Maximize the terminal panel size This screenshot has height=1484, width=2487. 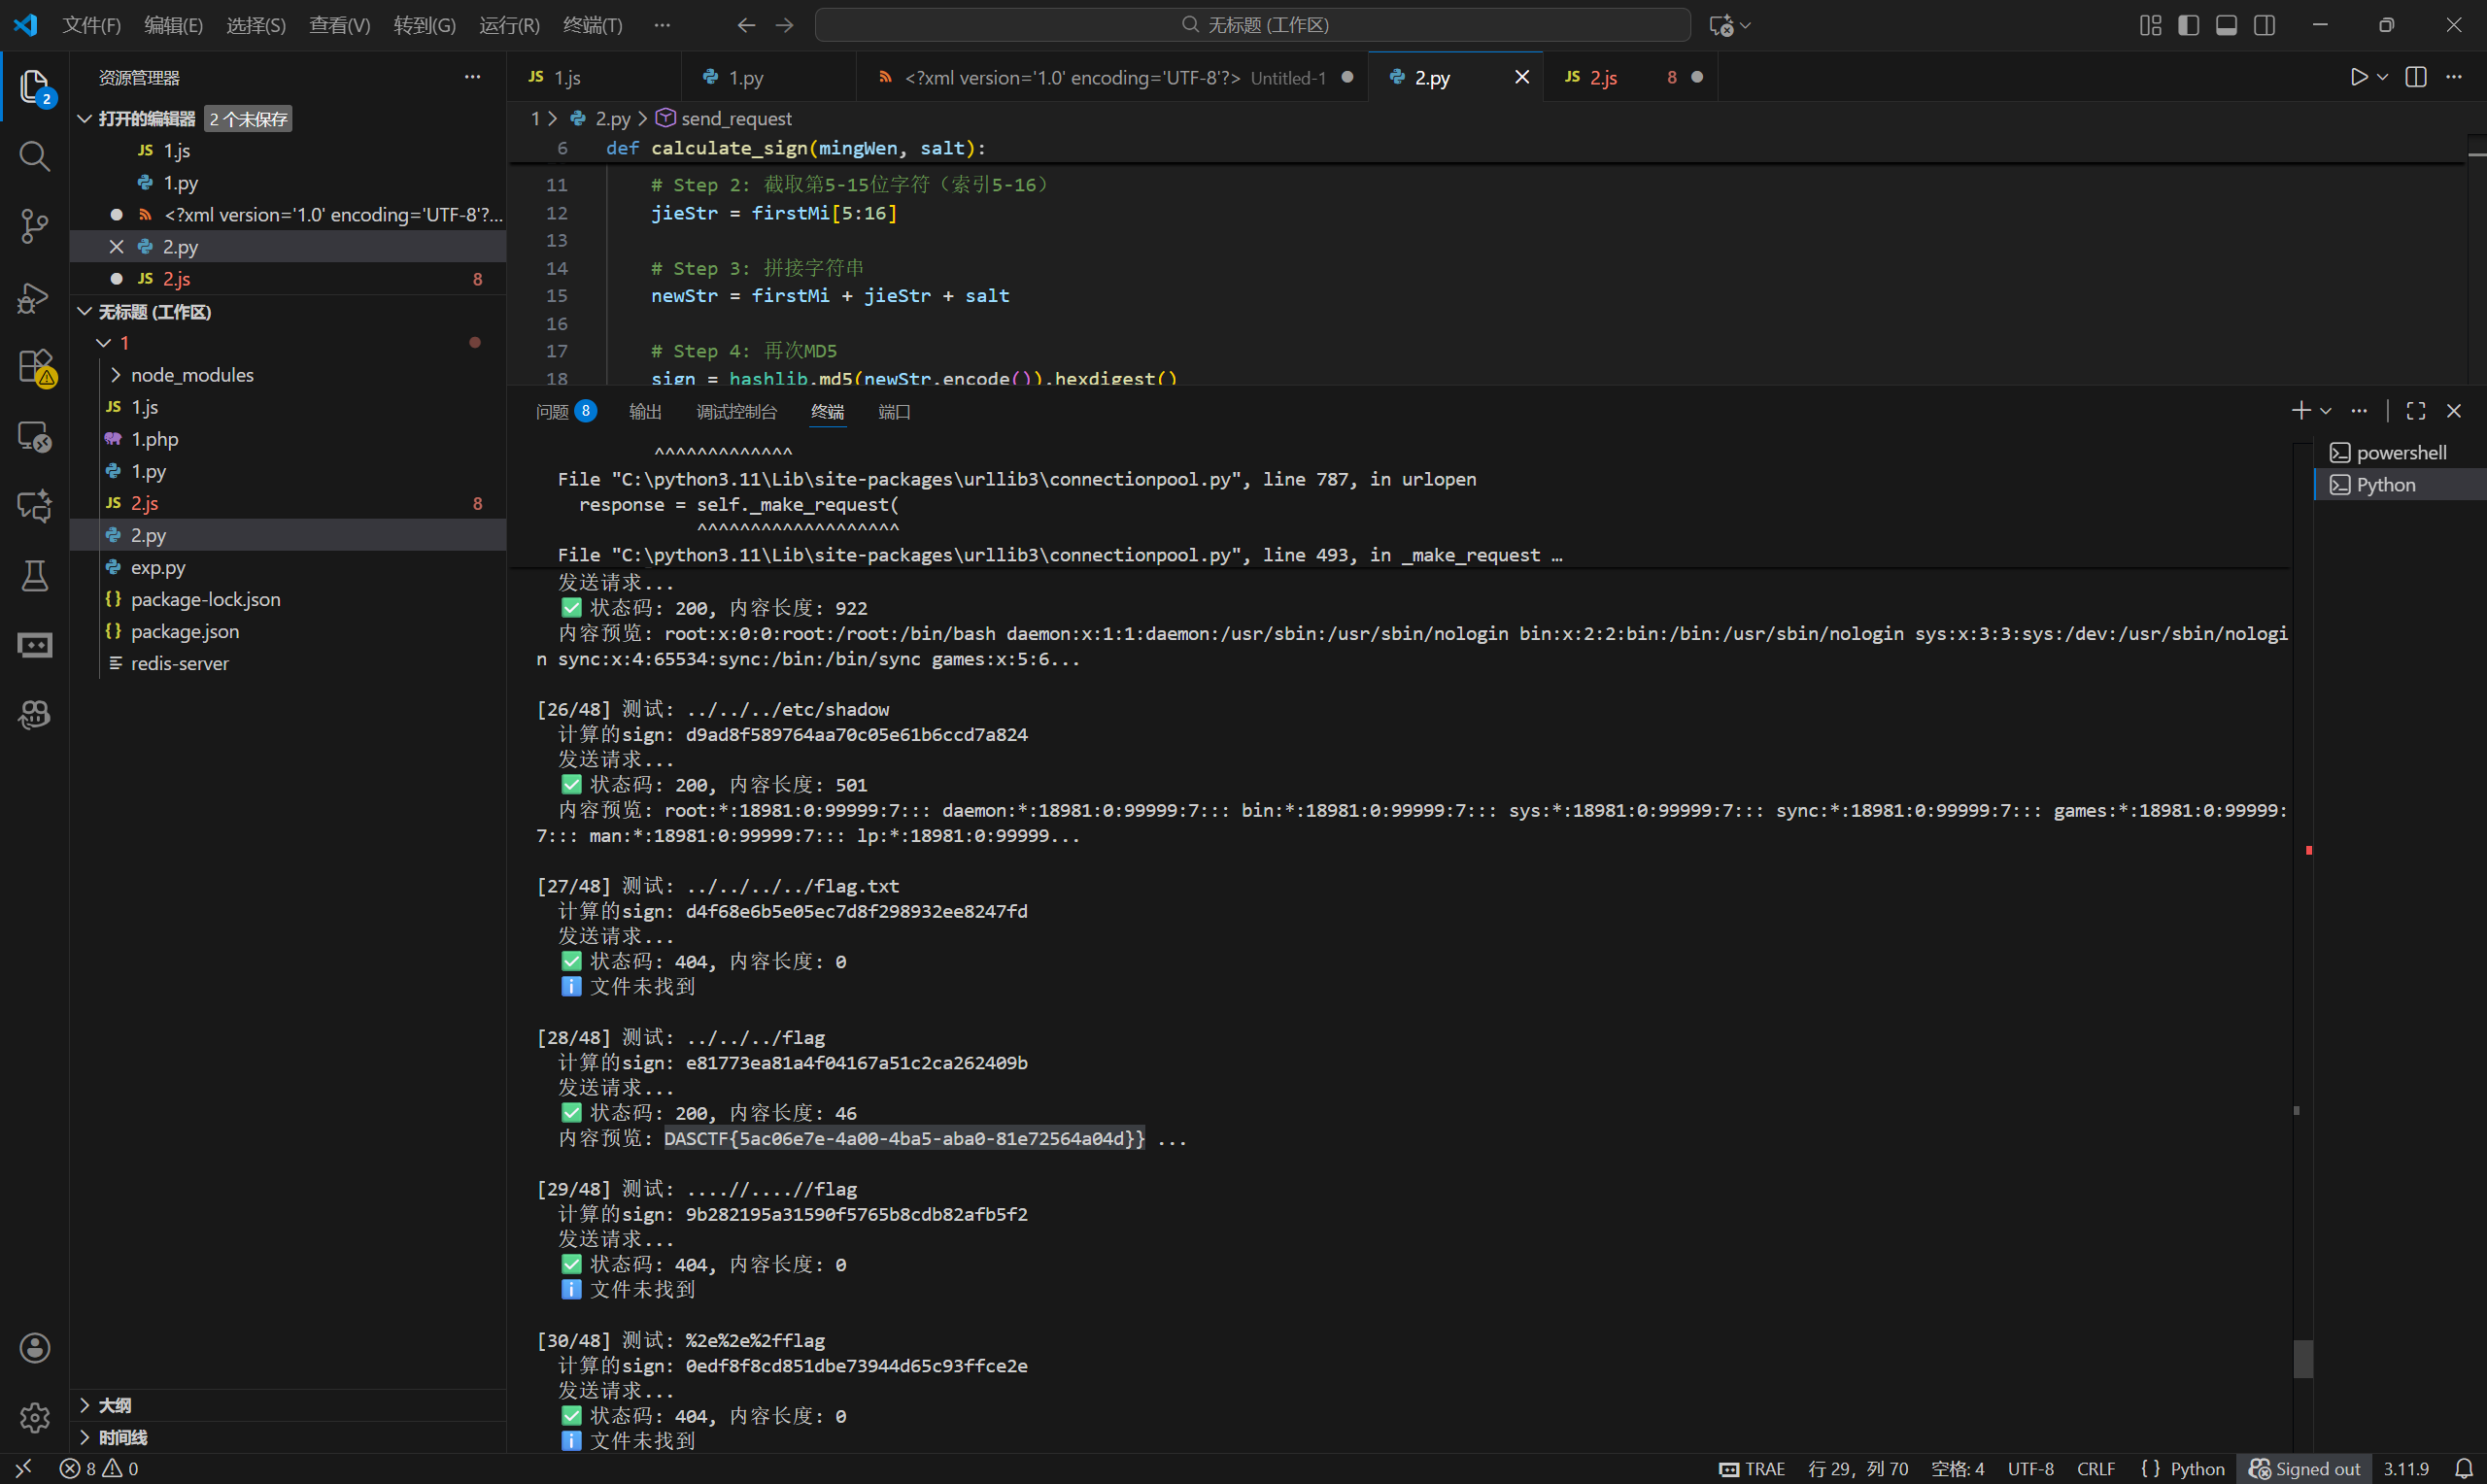coord(2415,411)
